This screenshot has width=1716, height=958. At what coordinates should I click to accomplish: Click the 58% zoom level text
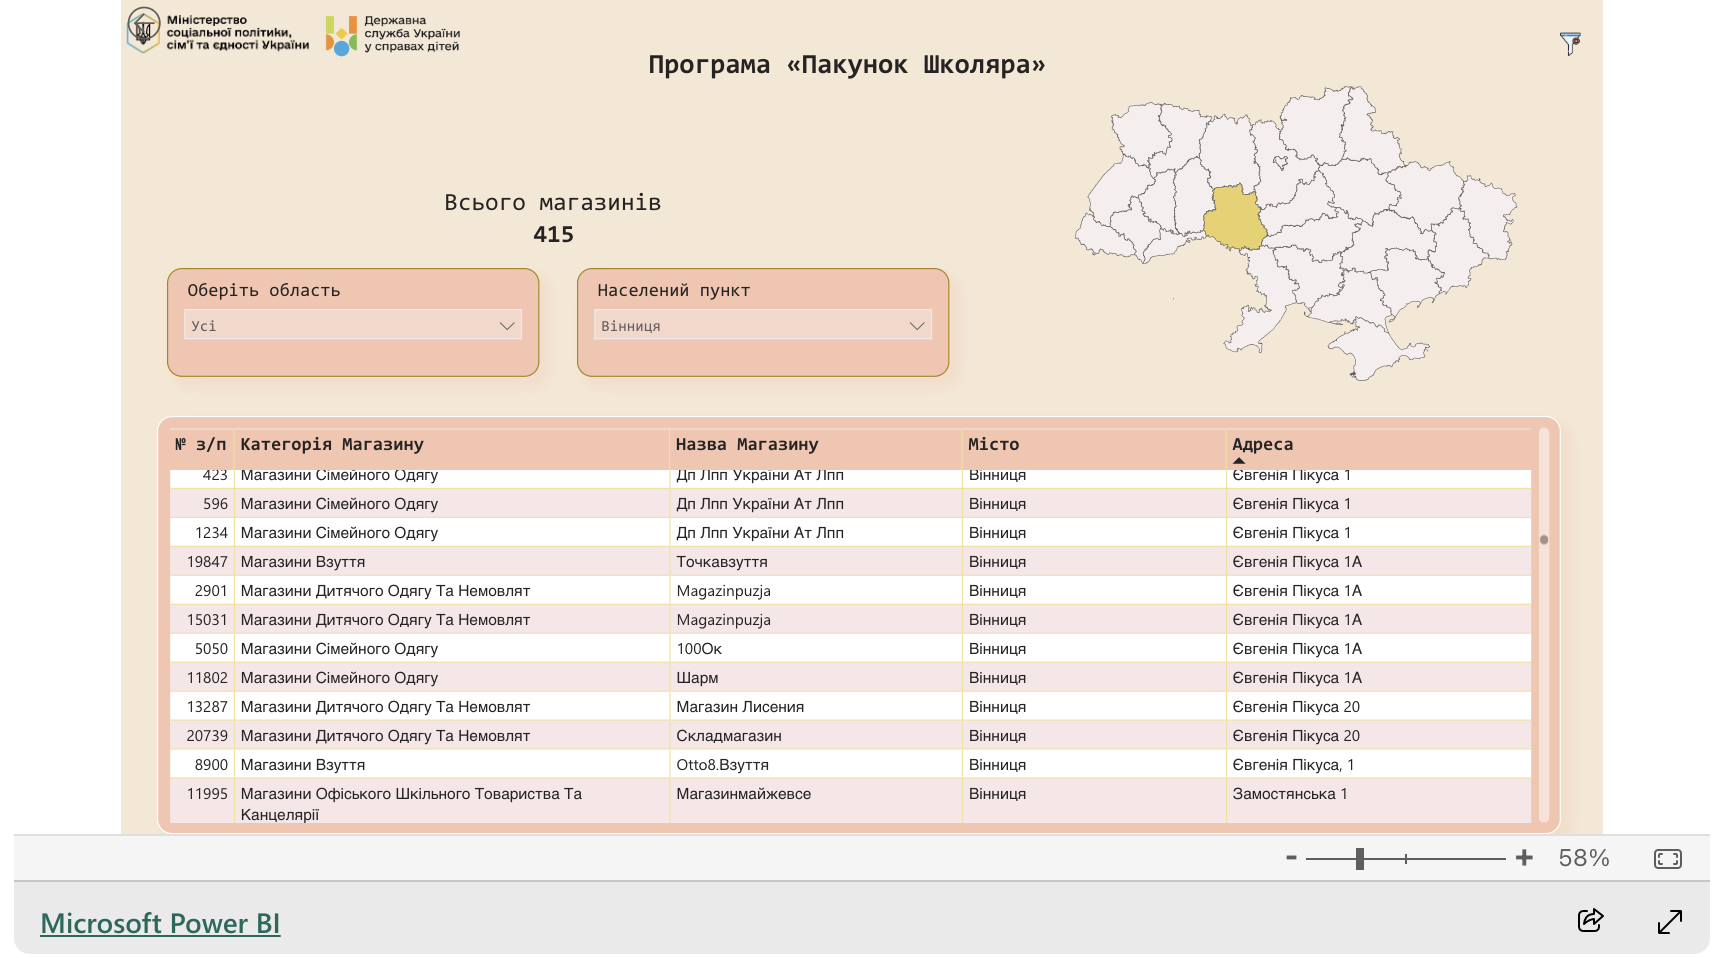1584,858
